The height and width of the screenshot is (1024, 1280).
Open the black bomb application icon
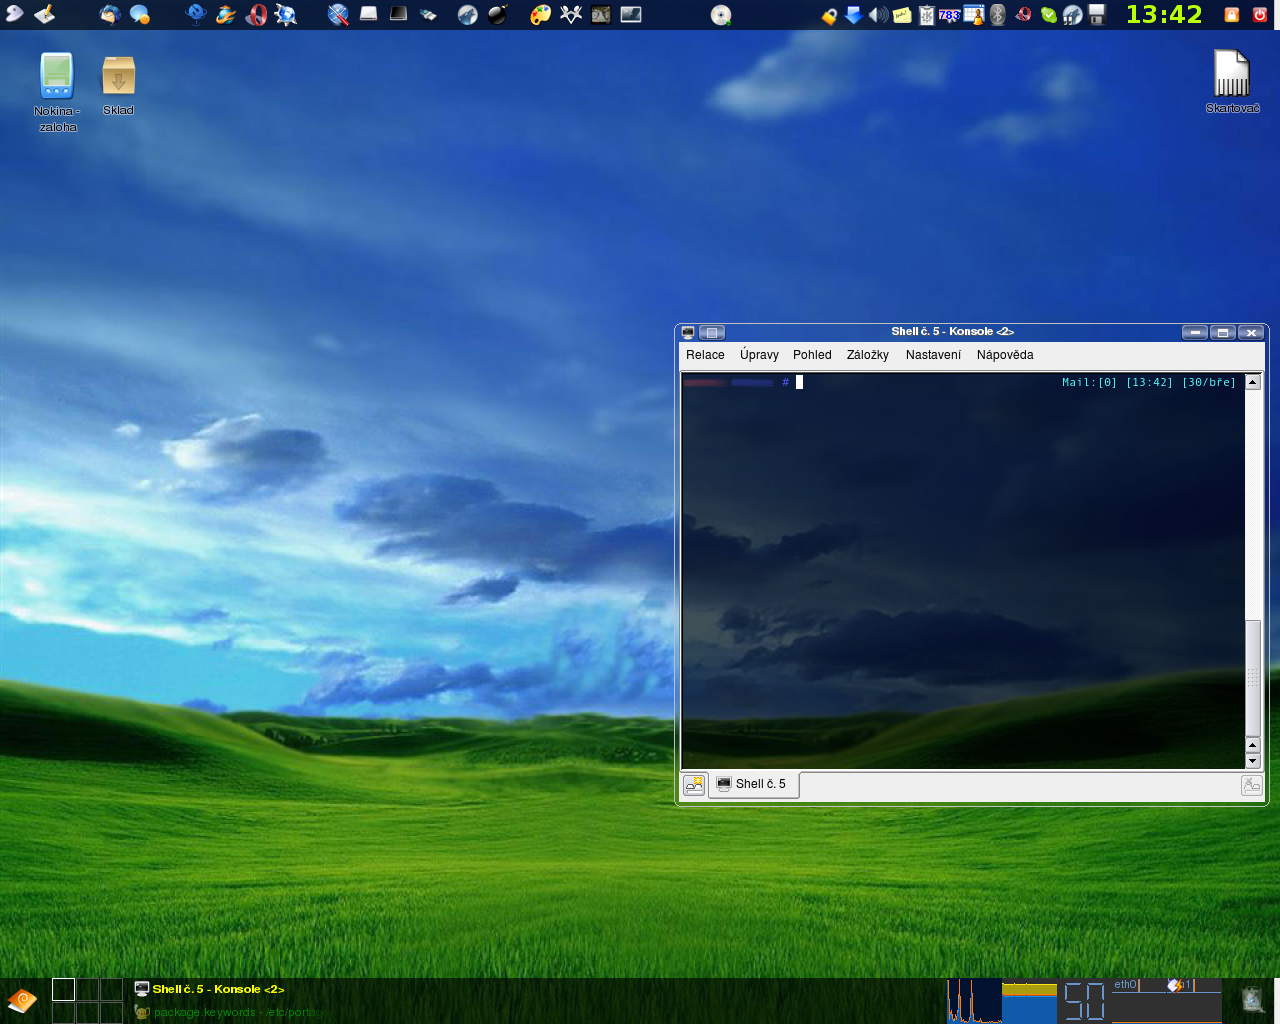click(498, 14)
